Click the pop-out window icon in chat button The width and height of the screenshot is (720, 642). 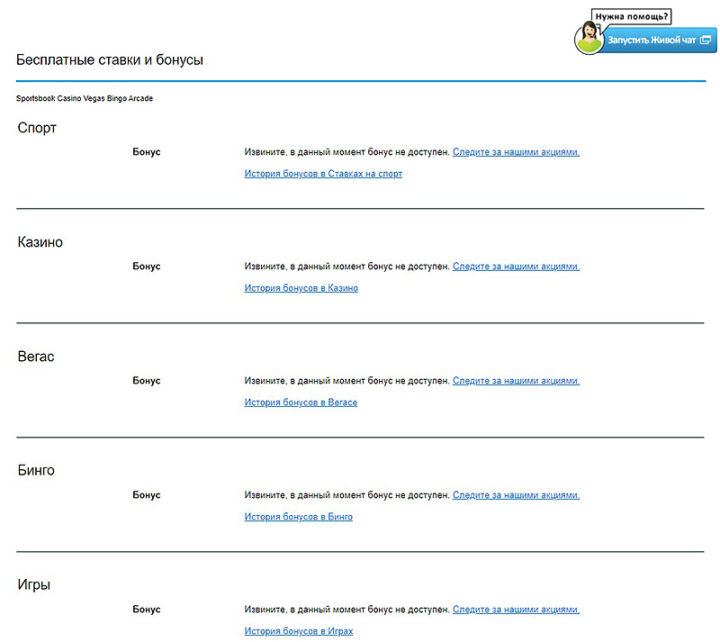point(706,40)
